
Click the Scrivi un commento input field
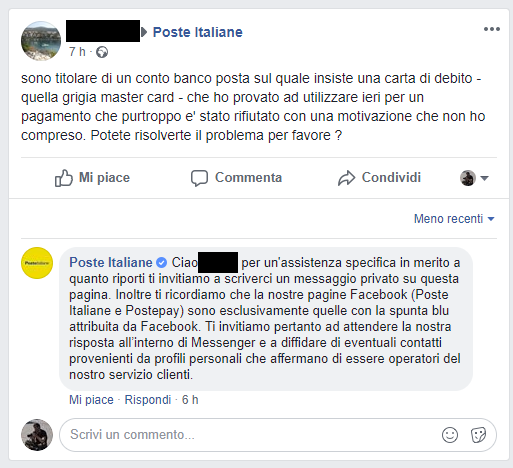click(x=278, y=435)
